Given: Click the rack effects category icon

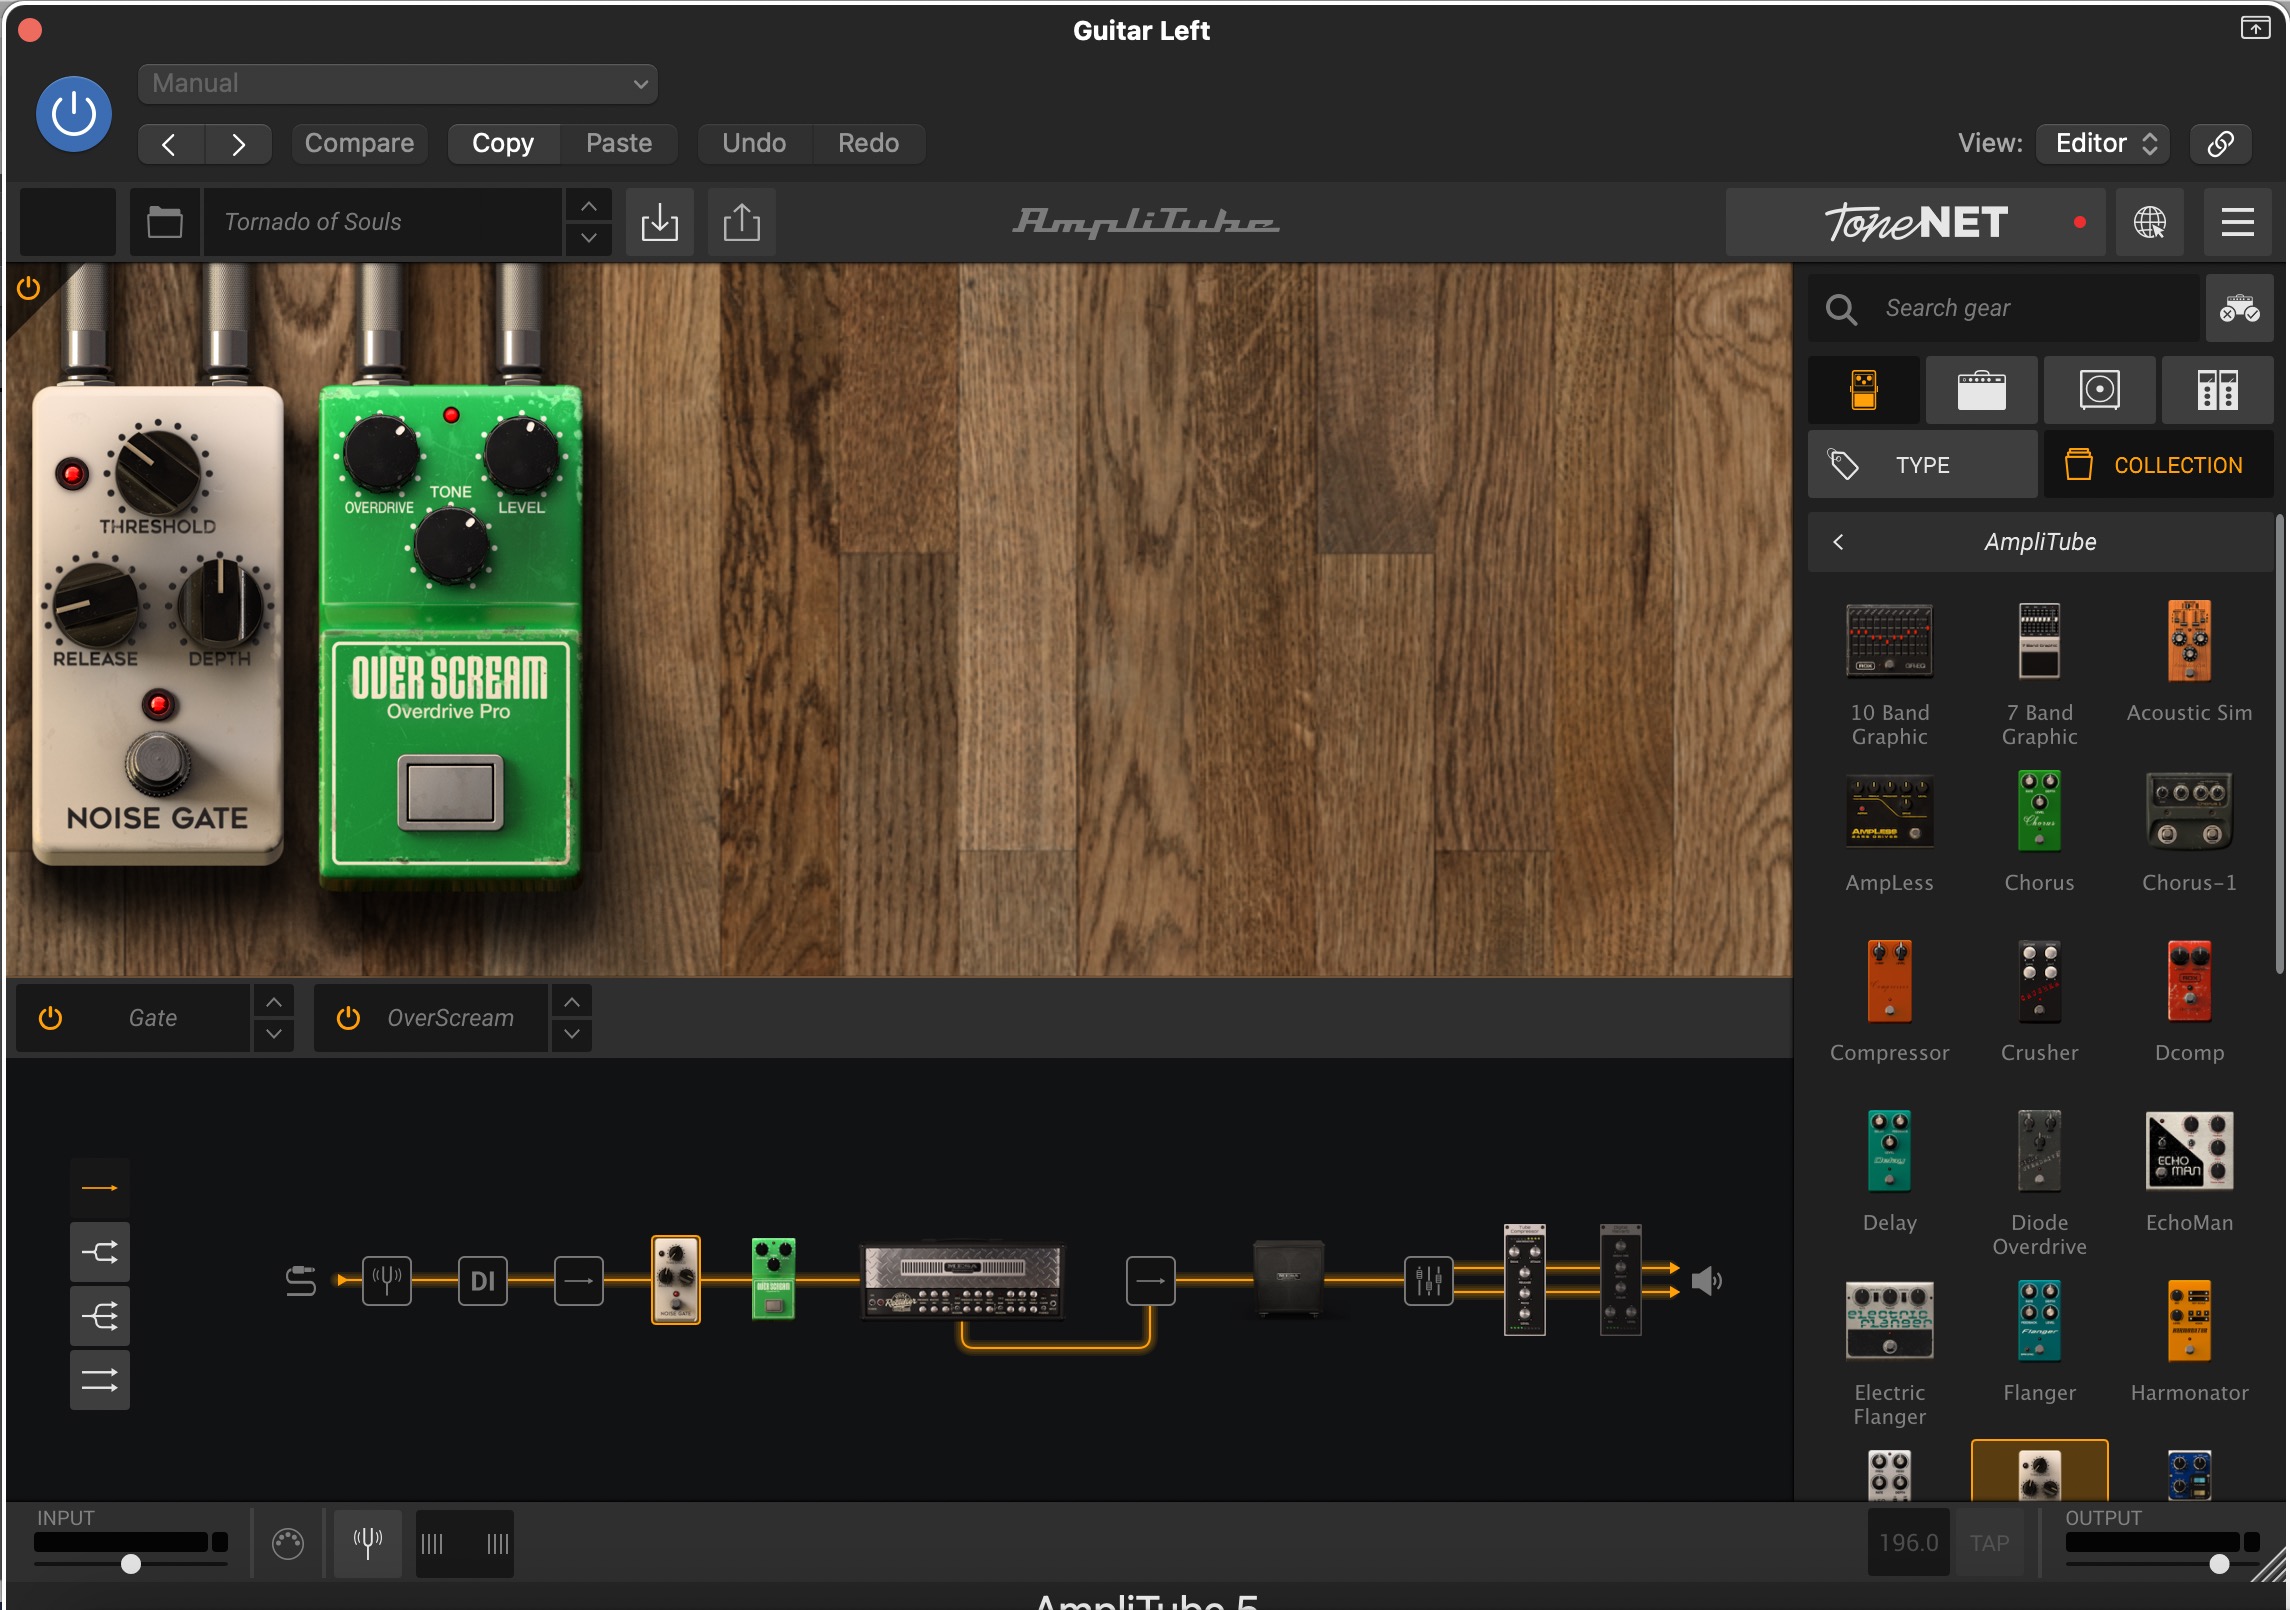Looking at the screenshot, I should click(x=2217, y=390).
